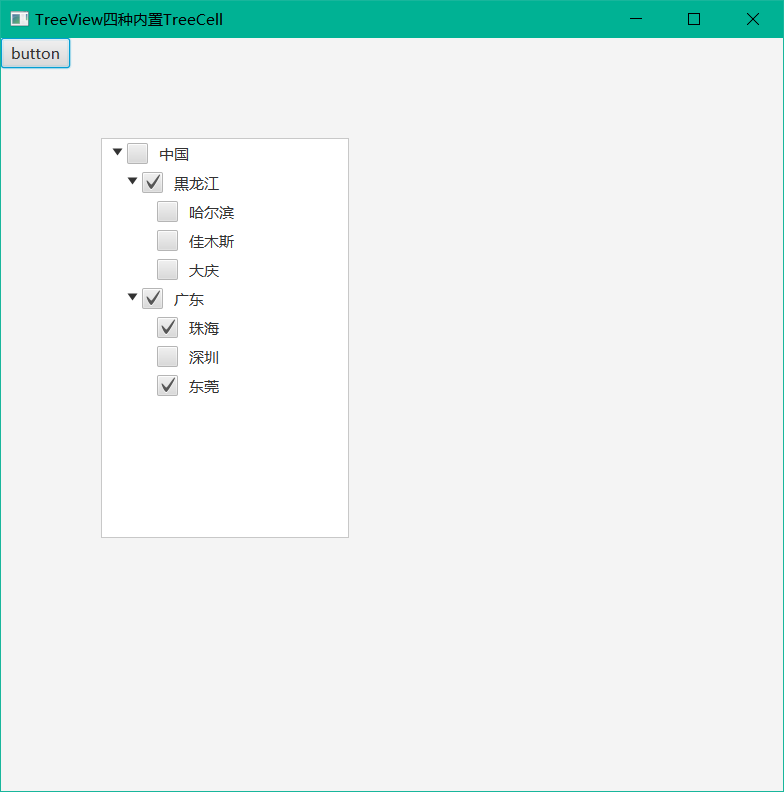Check the 深圳 checkbox

pyautogui.click(x=167, y=357)
